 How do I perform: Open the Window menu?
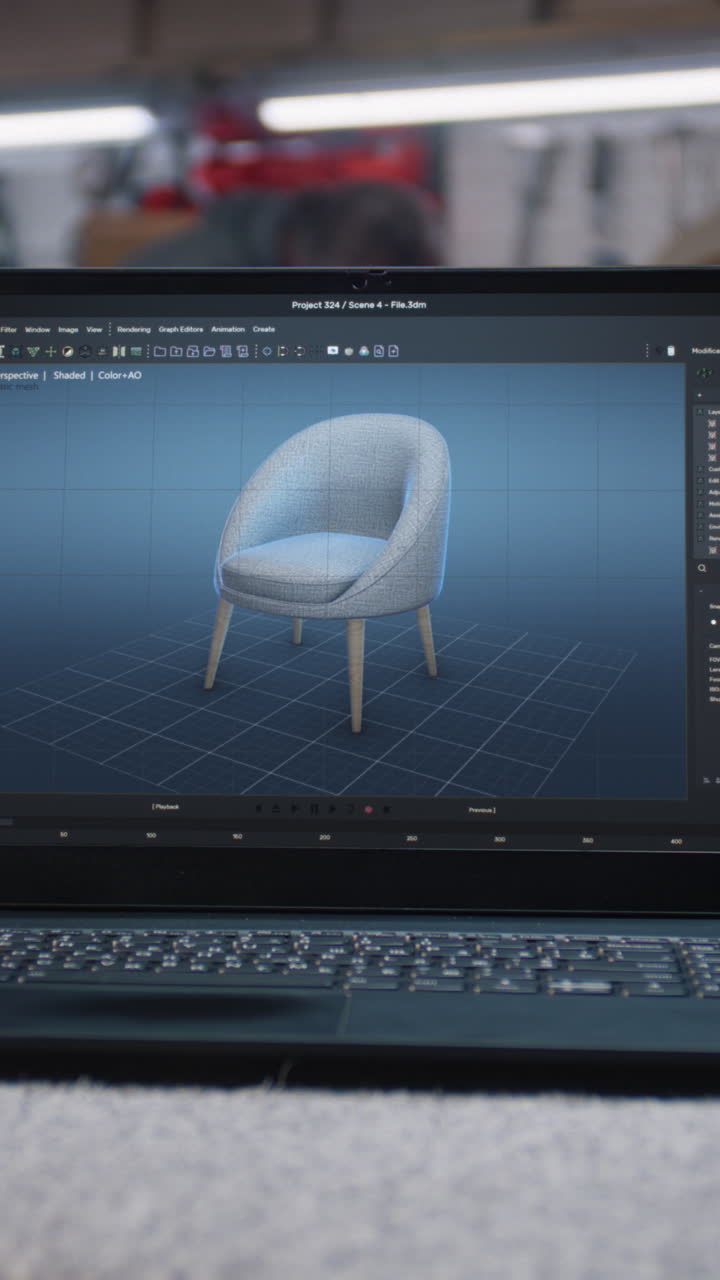(x=37, y=329)
